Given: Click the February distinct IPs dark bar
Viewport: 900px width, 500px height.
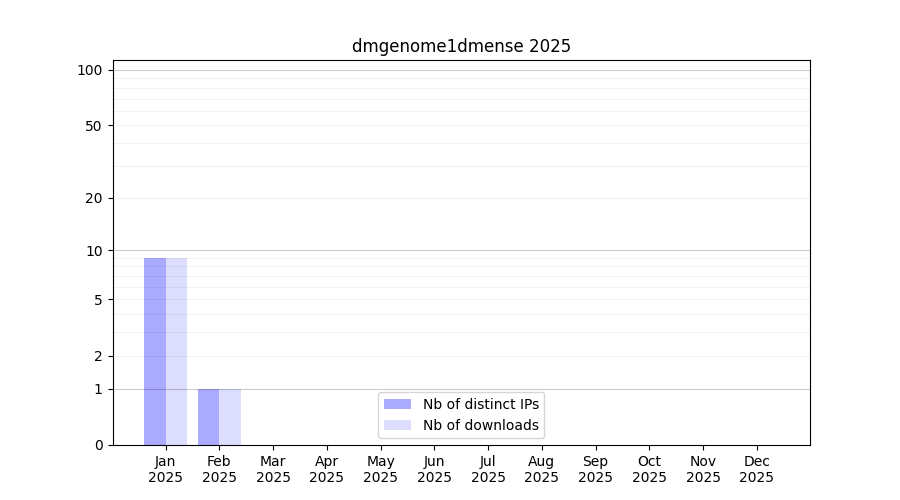Looking at the screenshot, I should [x=209, y=417].
